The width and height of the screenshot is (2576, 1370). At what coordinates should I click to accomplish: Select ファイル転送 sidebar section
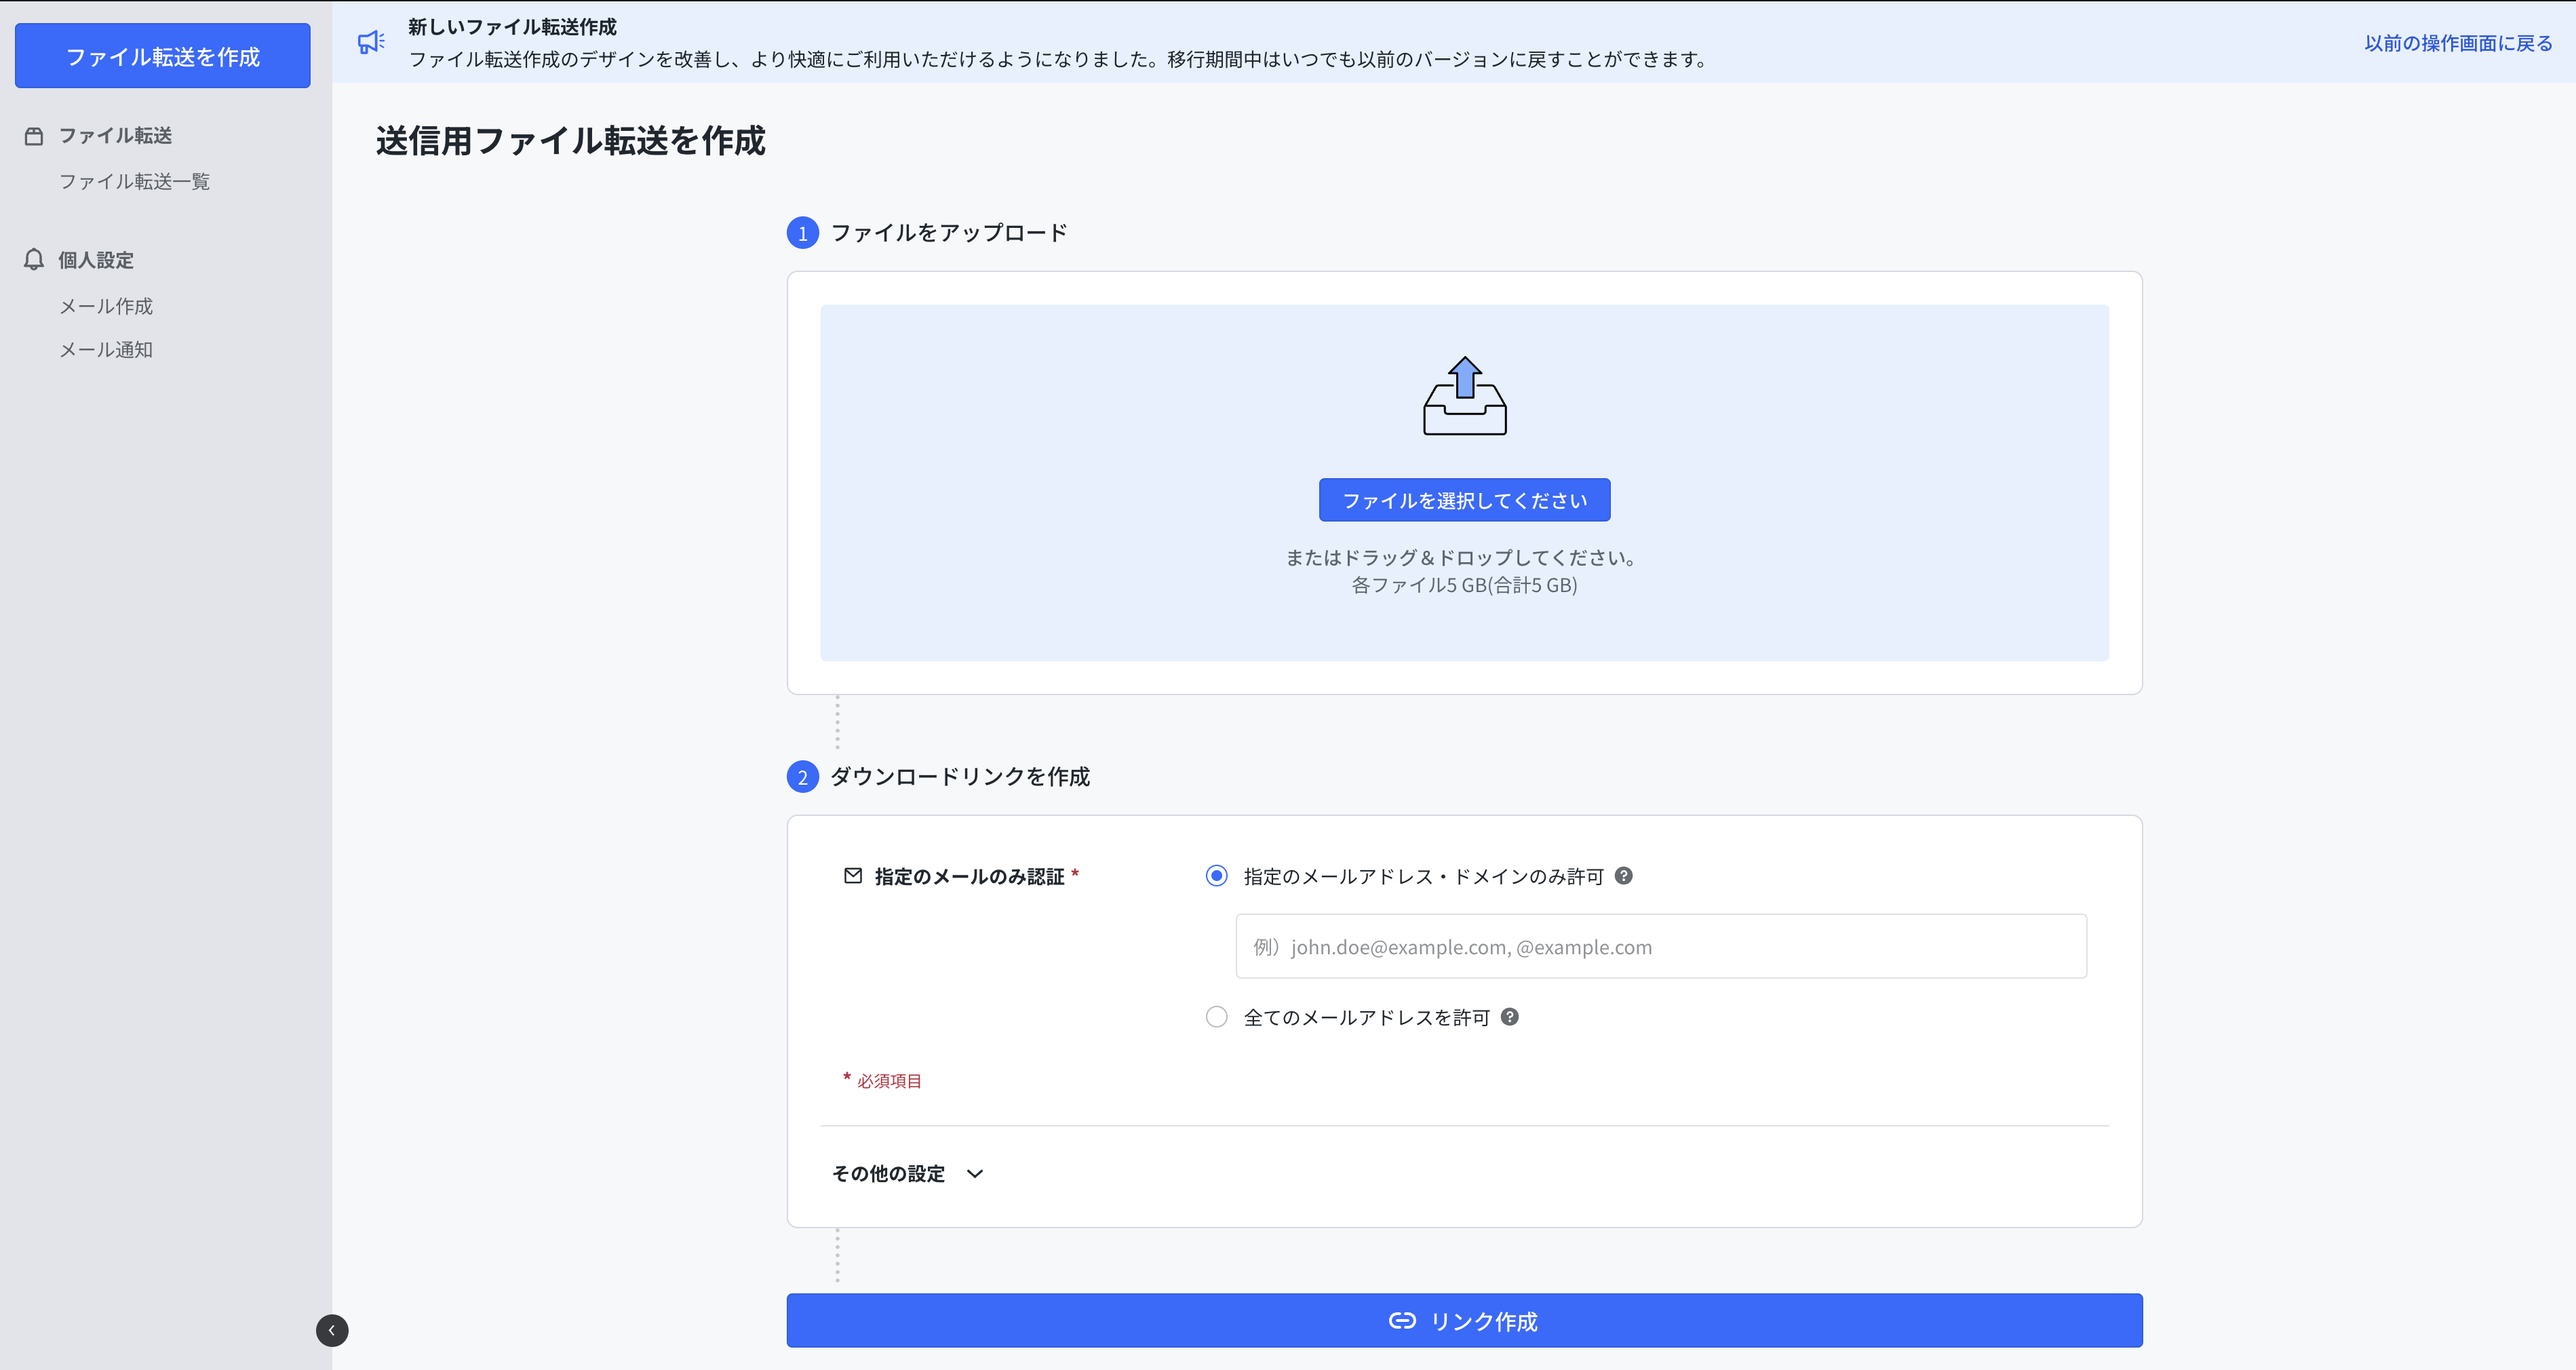pos(115,136)
